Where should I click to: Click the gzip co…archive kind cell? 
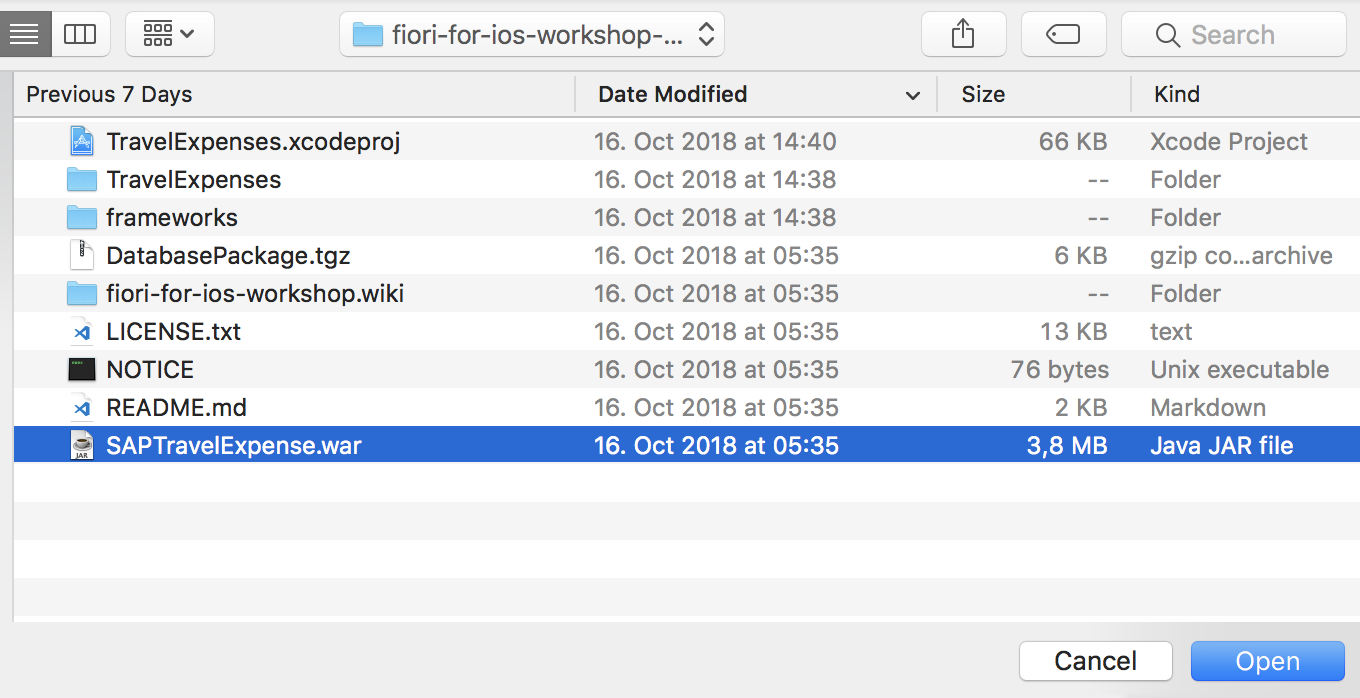coord(1241,256)
